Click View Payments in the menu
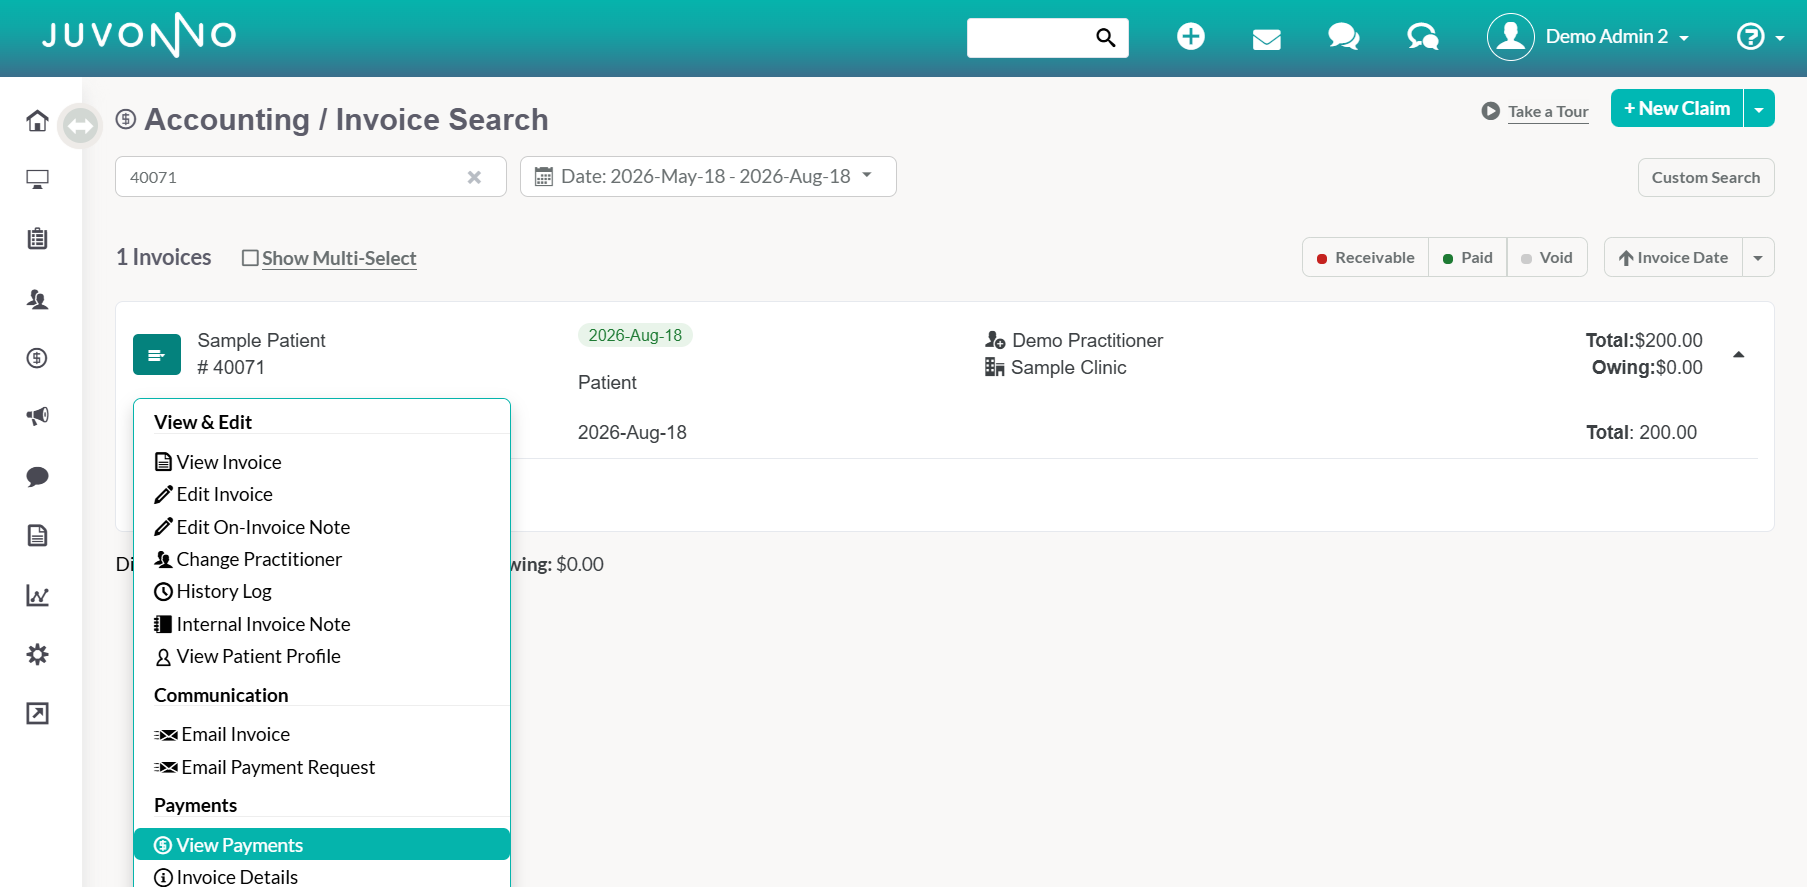 click(x=322, y=845)
